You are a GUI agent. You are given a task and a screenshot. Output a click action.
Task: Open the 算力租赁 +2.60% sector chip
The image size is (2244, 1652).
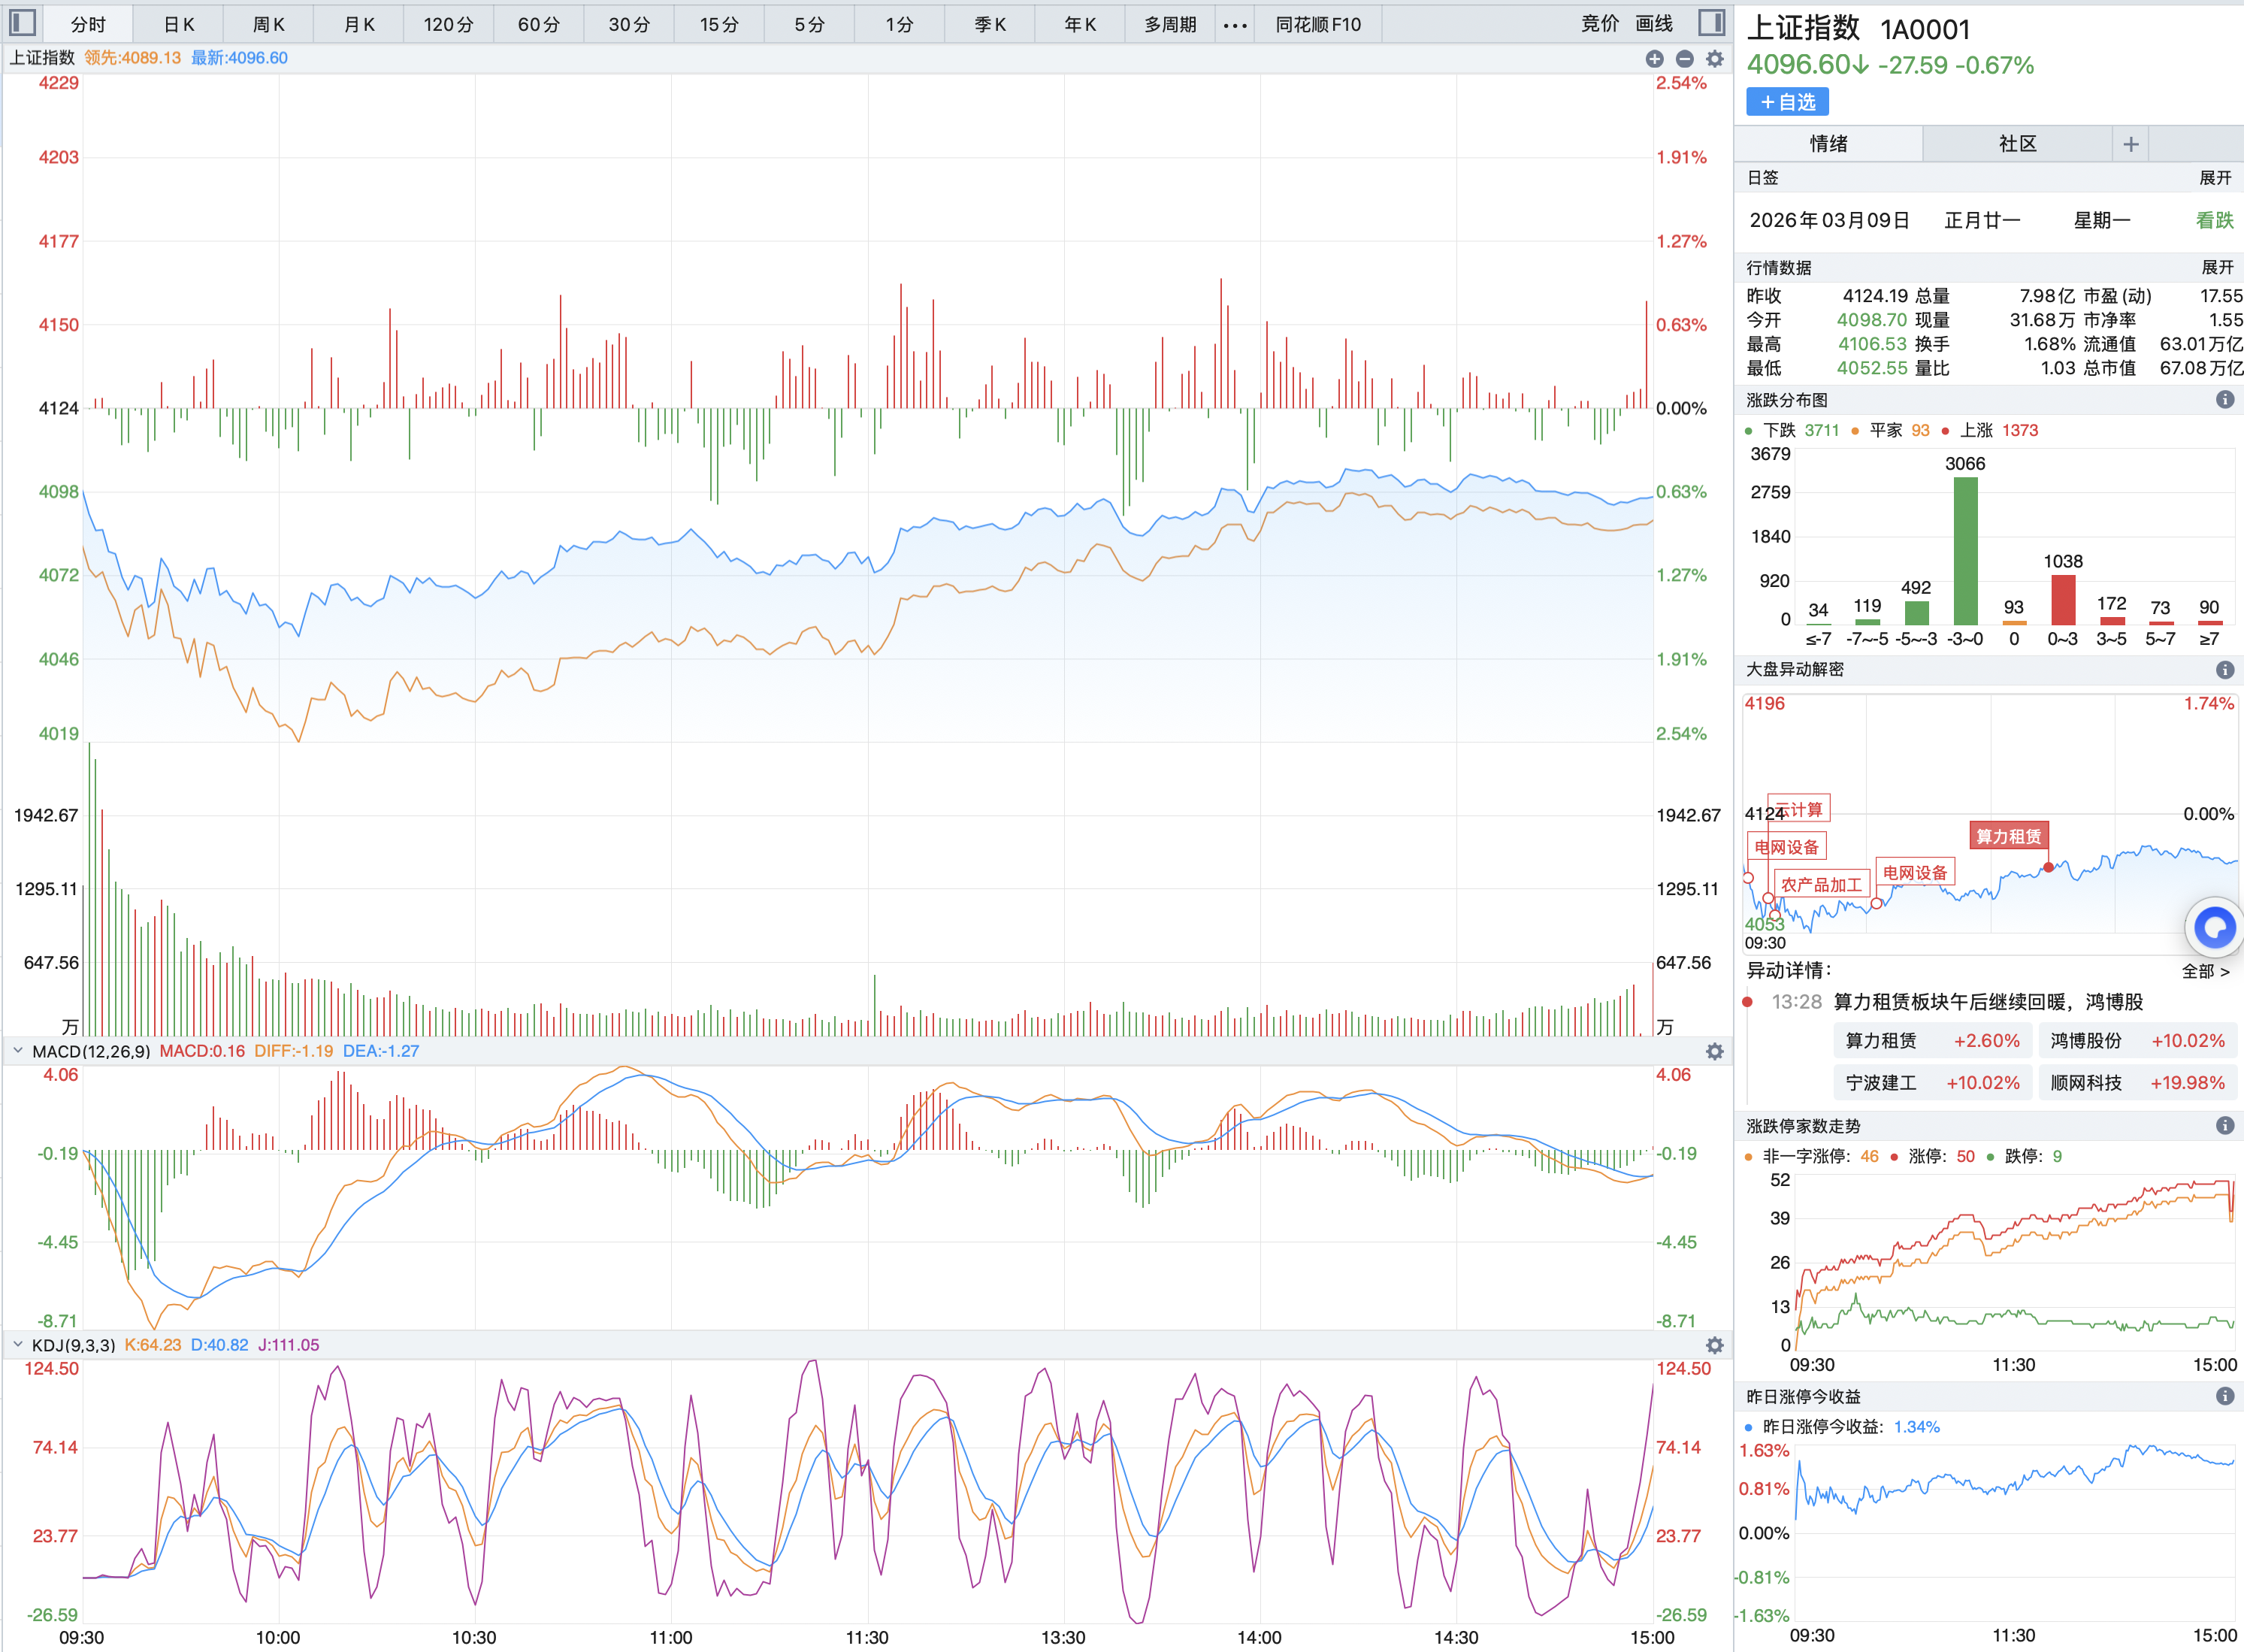coord(1932,1041)
